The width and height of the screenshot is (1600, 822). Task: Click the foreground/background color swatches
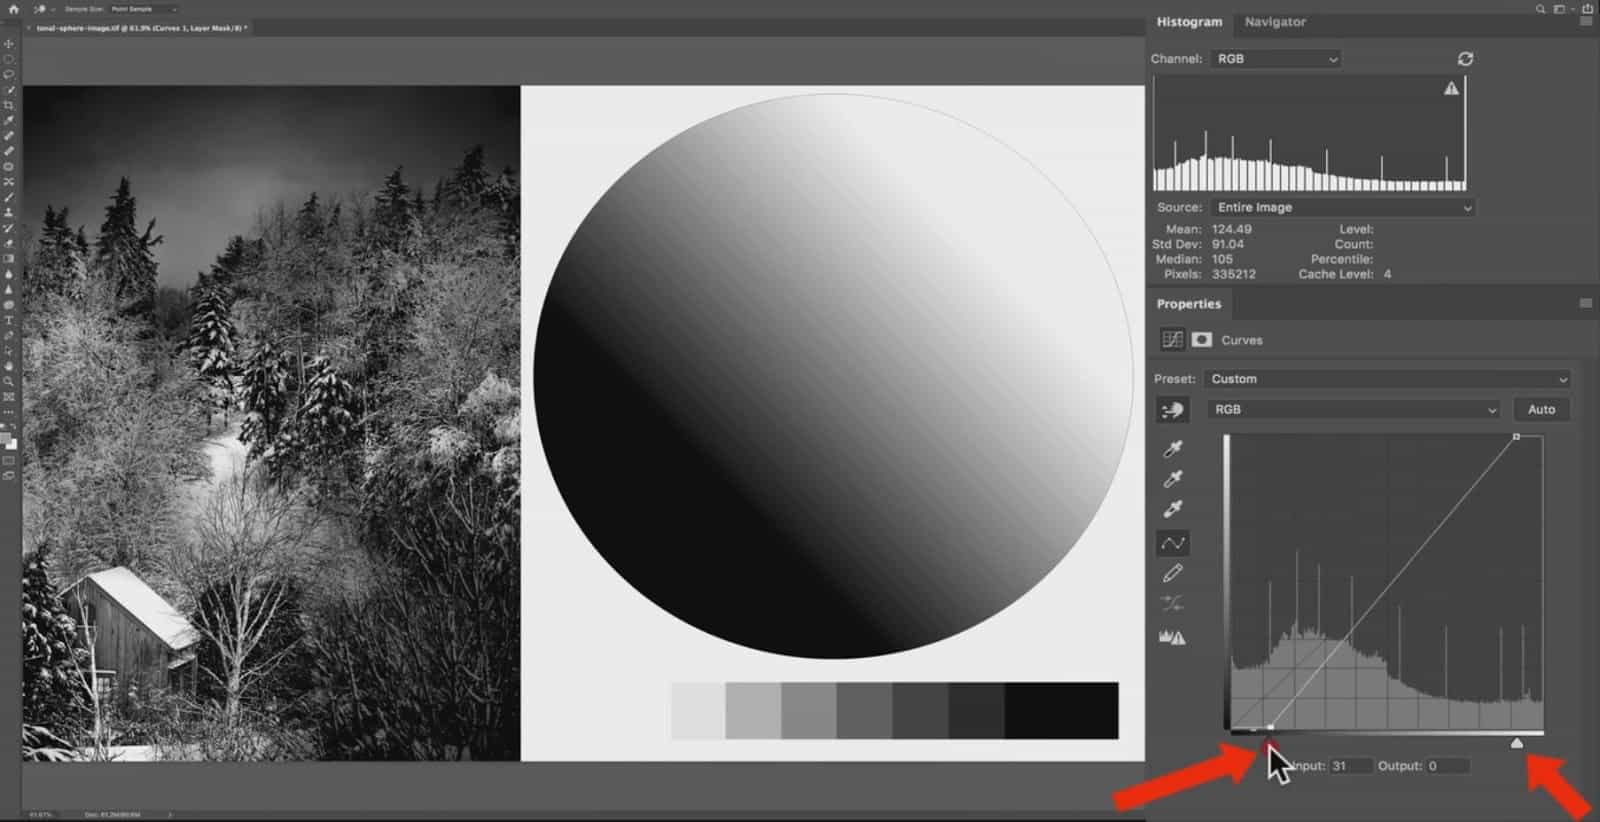[x=9, y=440]
